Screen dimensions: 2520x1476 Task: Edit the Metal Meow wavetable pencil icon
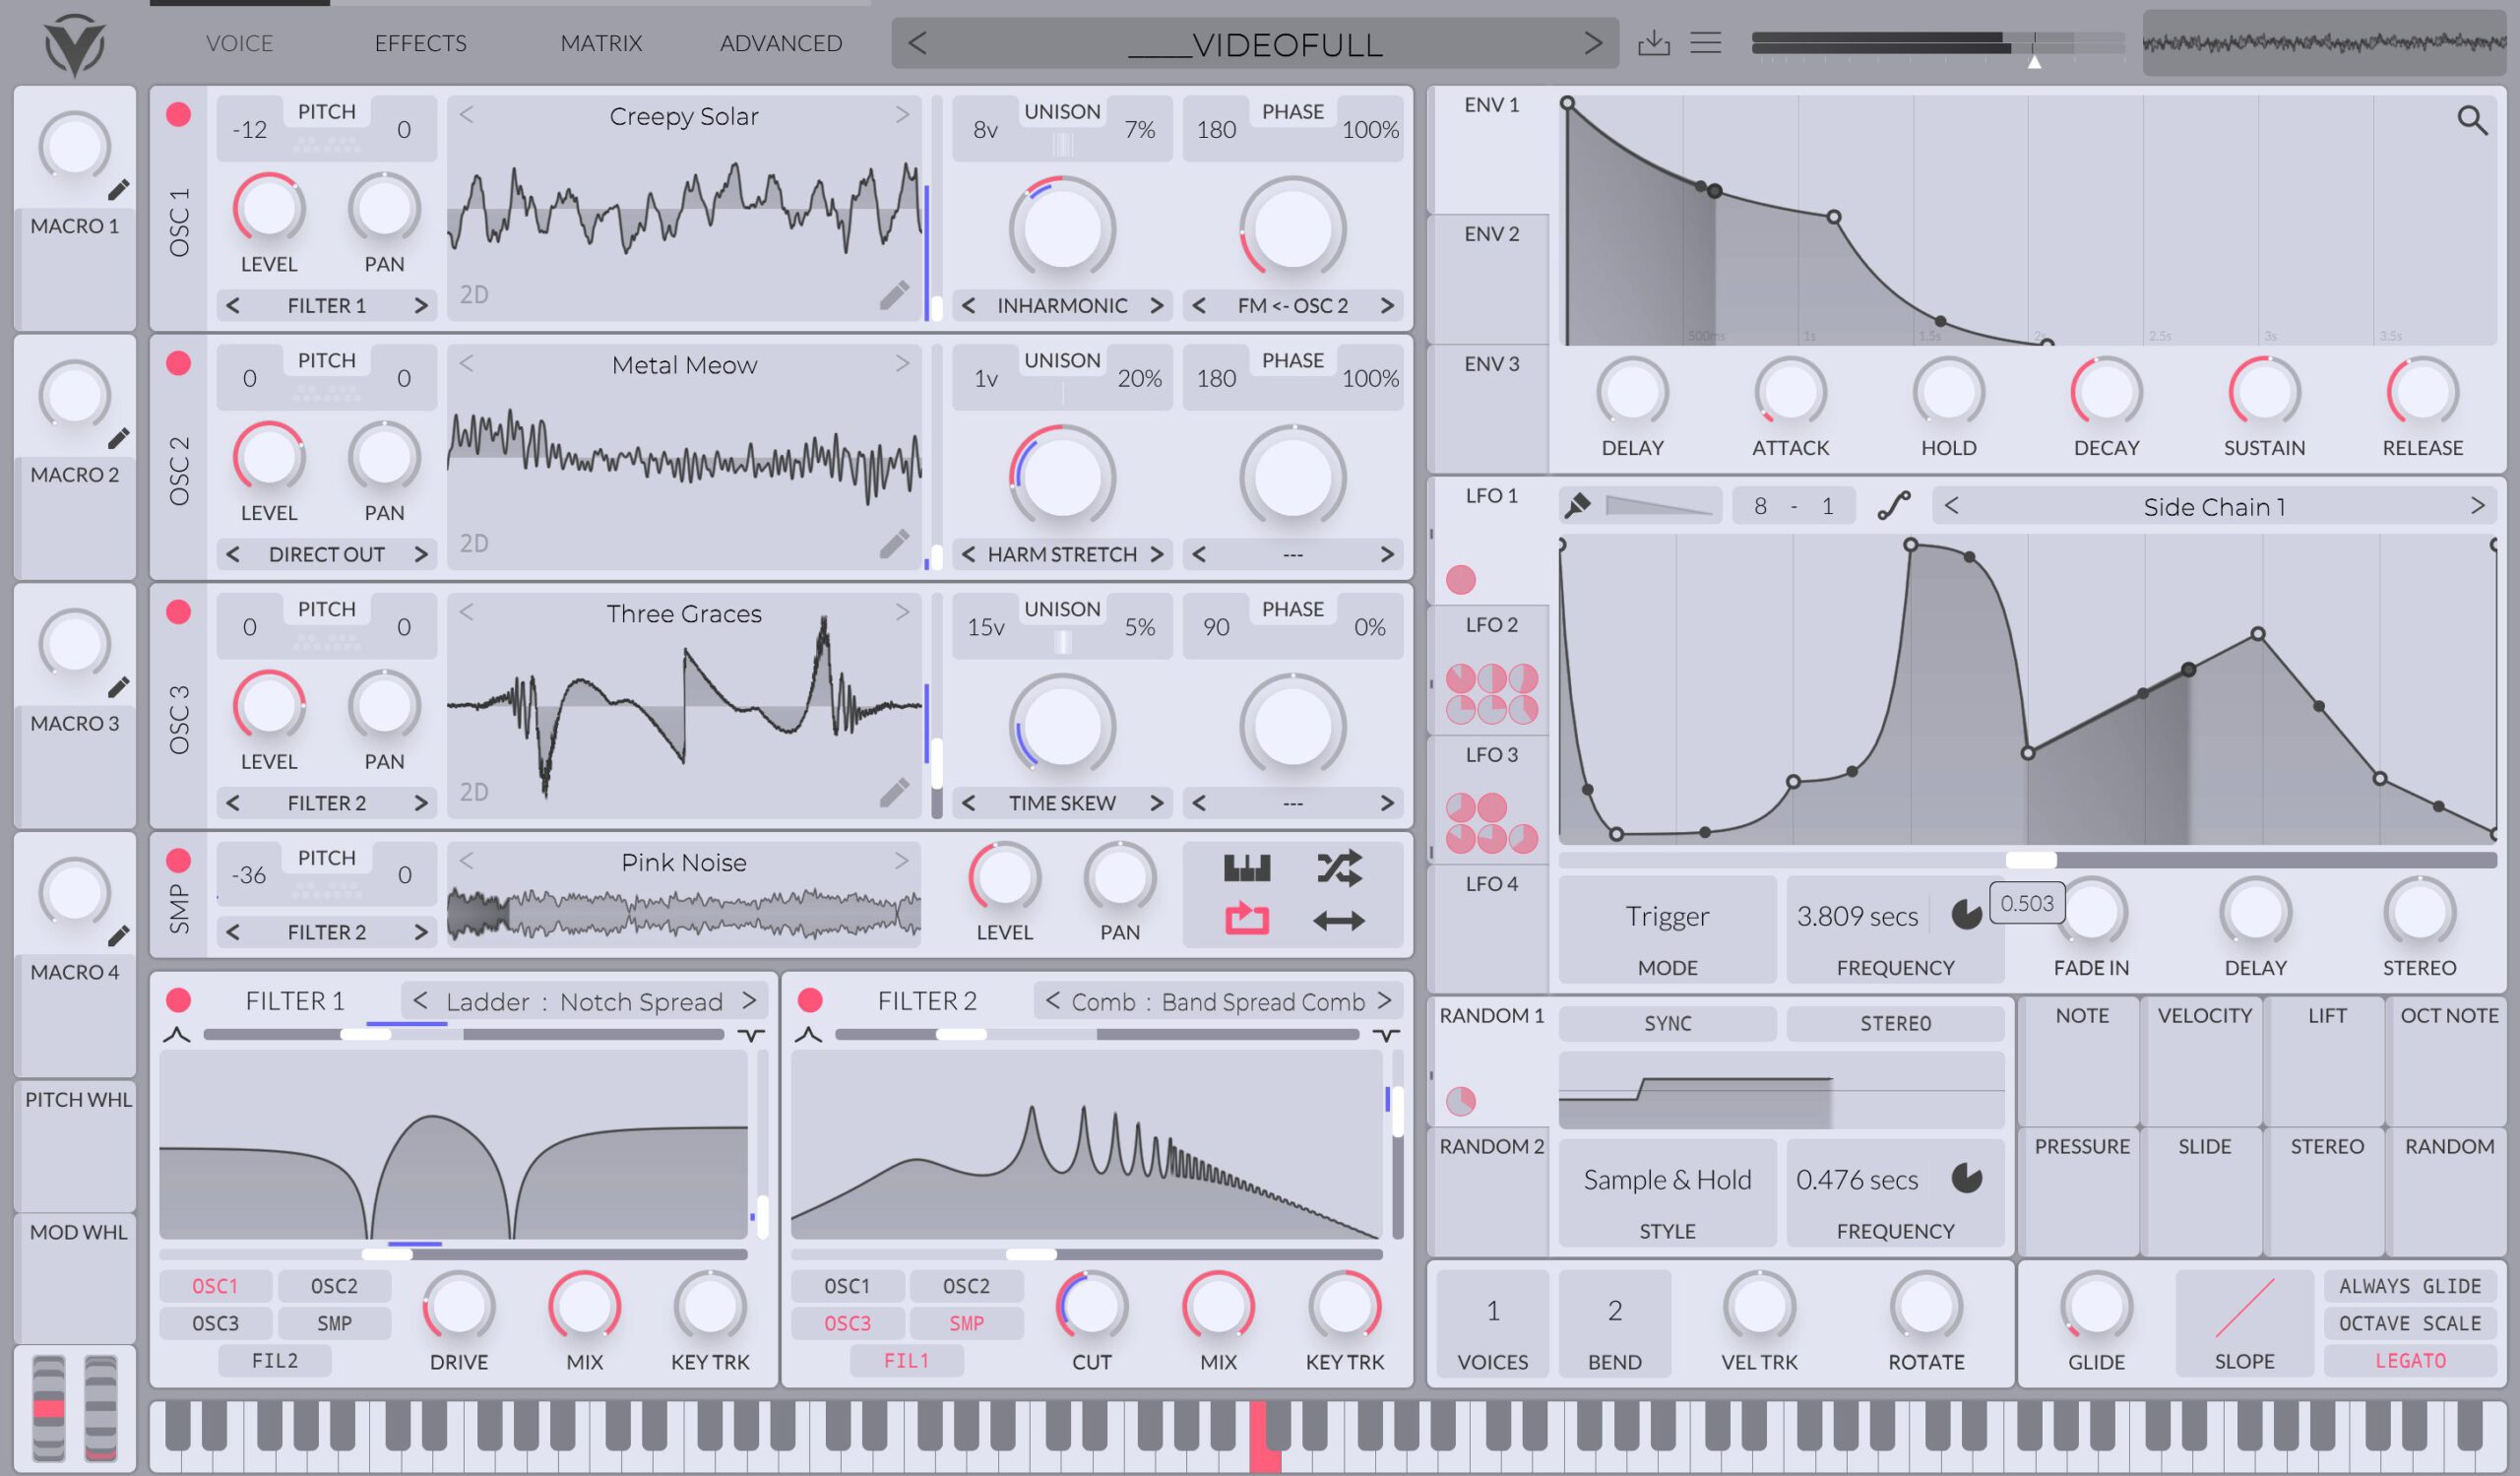click(894, 543)
